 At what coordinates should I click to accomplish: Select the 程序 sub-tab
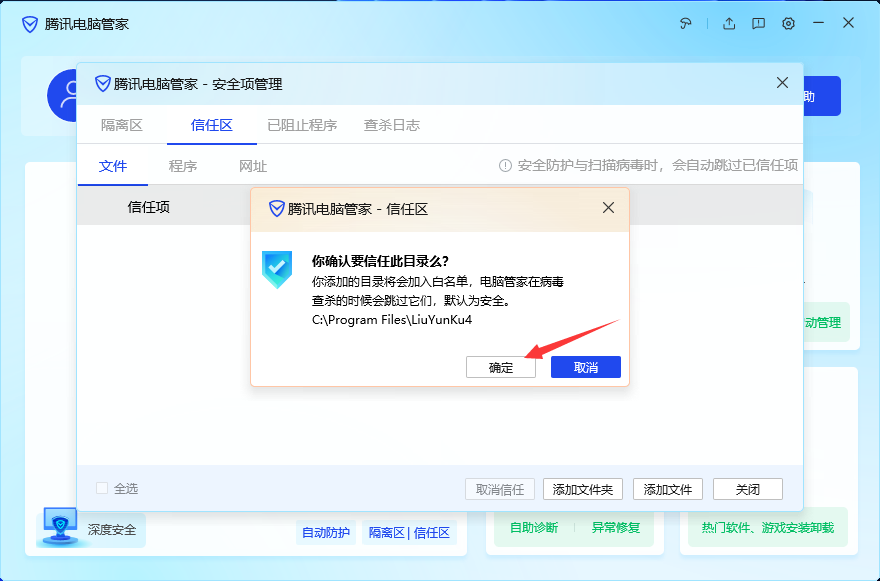(x=183, y=166)
